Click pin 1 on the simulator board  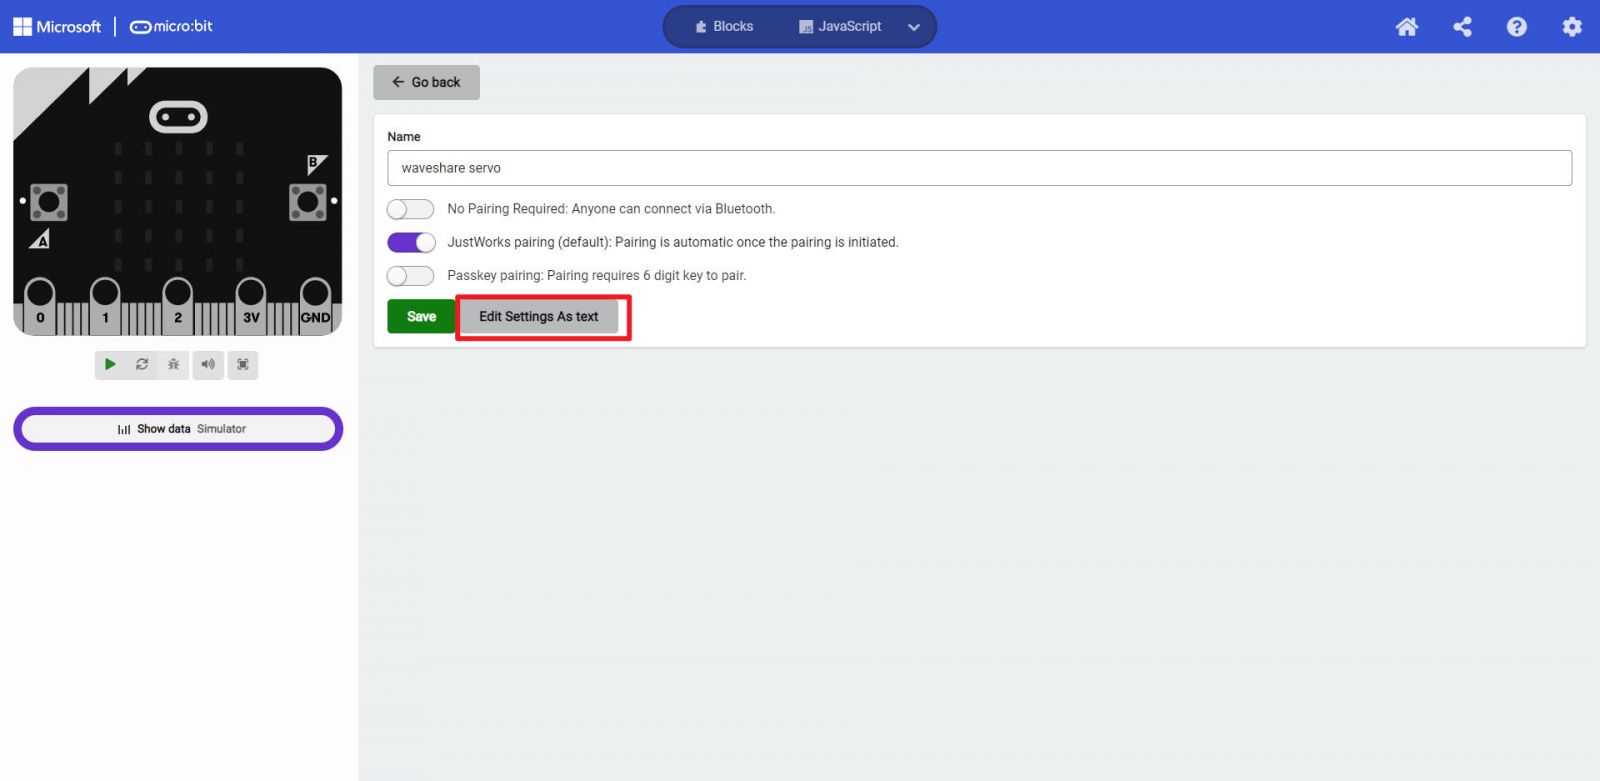point(105,304)
